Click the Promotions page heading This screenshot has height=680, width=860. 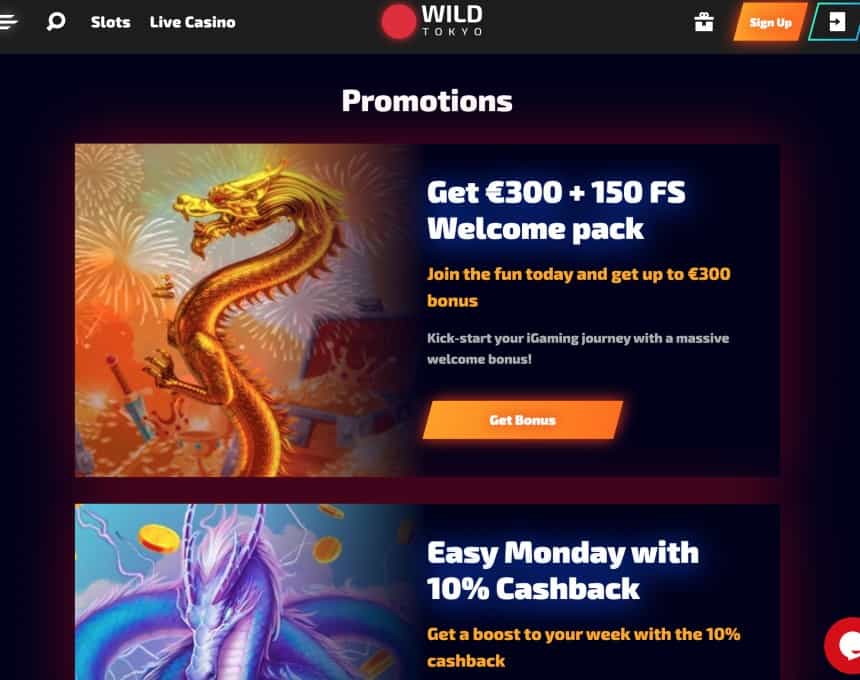pyautogui.click(x=427, y=101)
